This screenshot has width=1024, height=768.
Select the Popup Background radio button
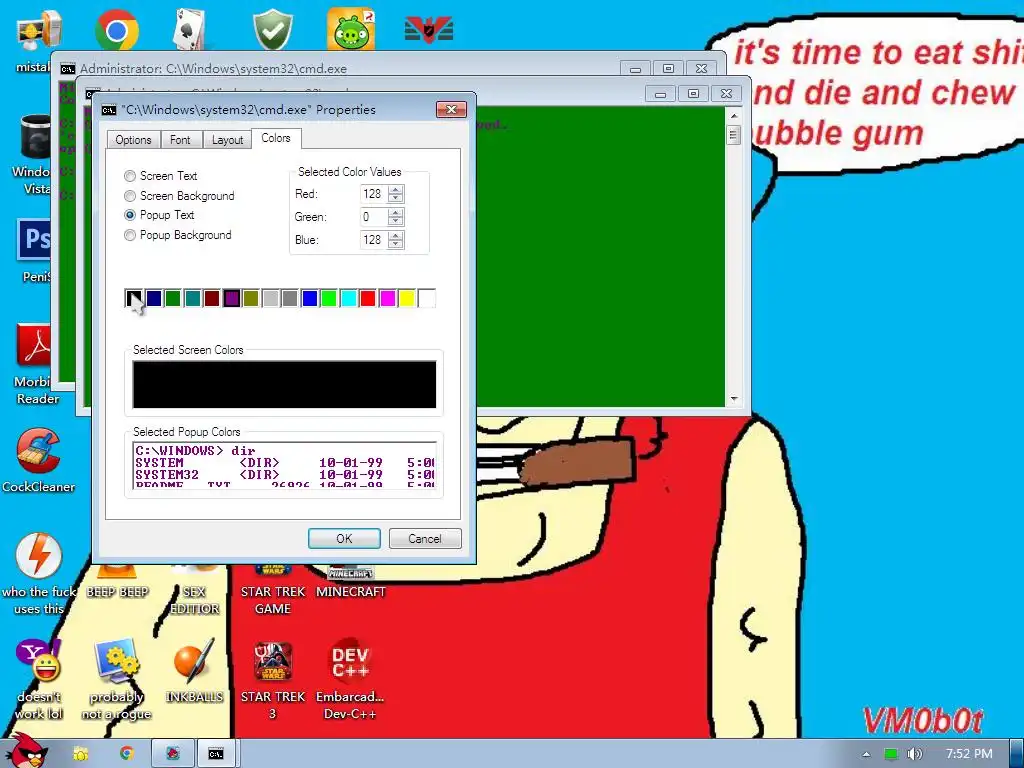(130, 235)
